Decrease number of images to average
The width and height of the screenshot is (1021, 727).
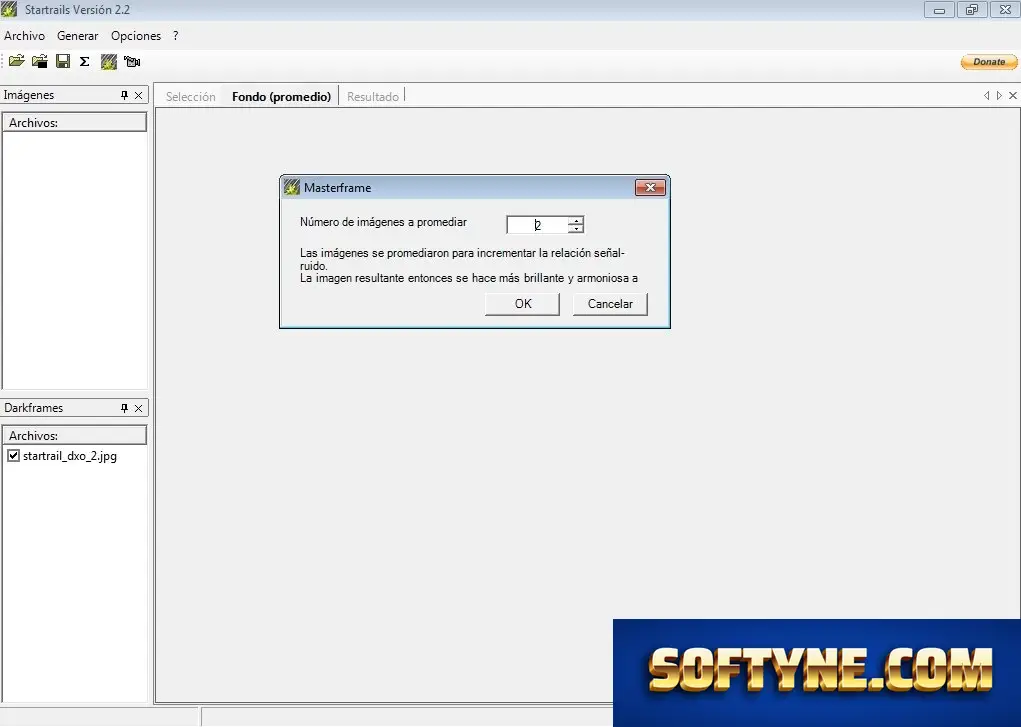click(x=576, y=229)
